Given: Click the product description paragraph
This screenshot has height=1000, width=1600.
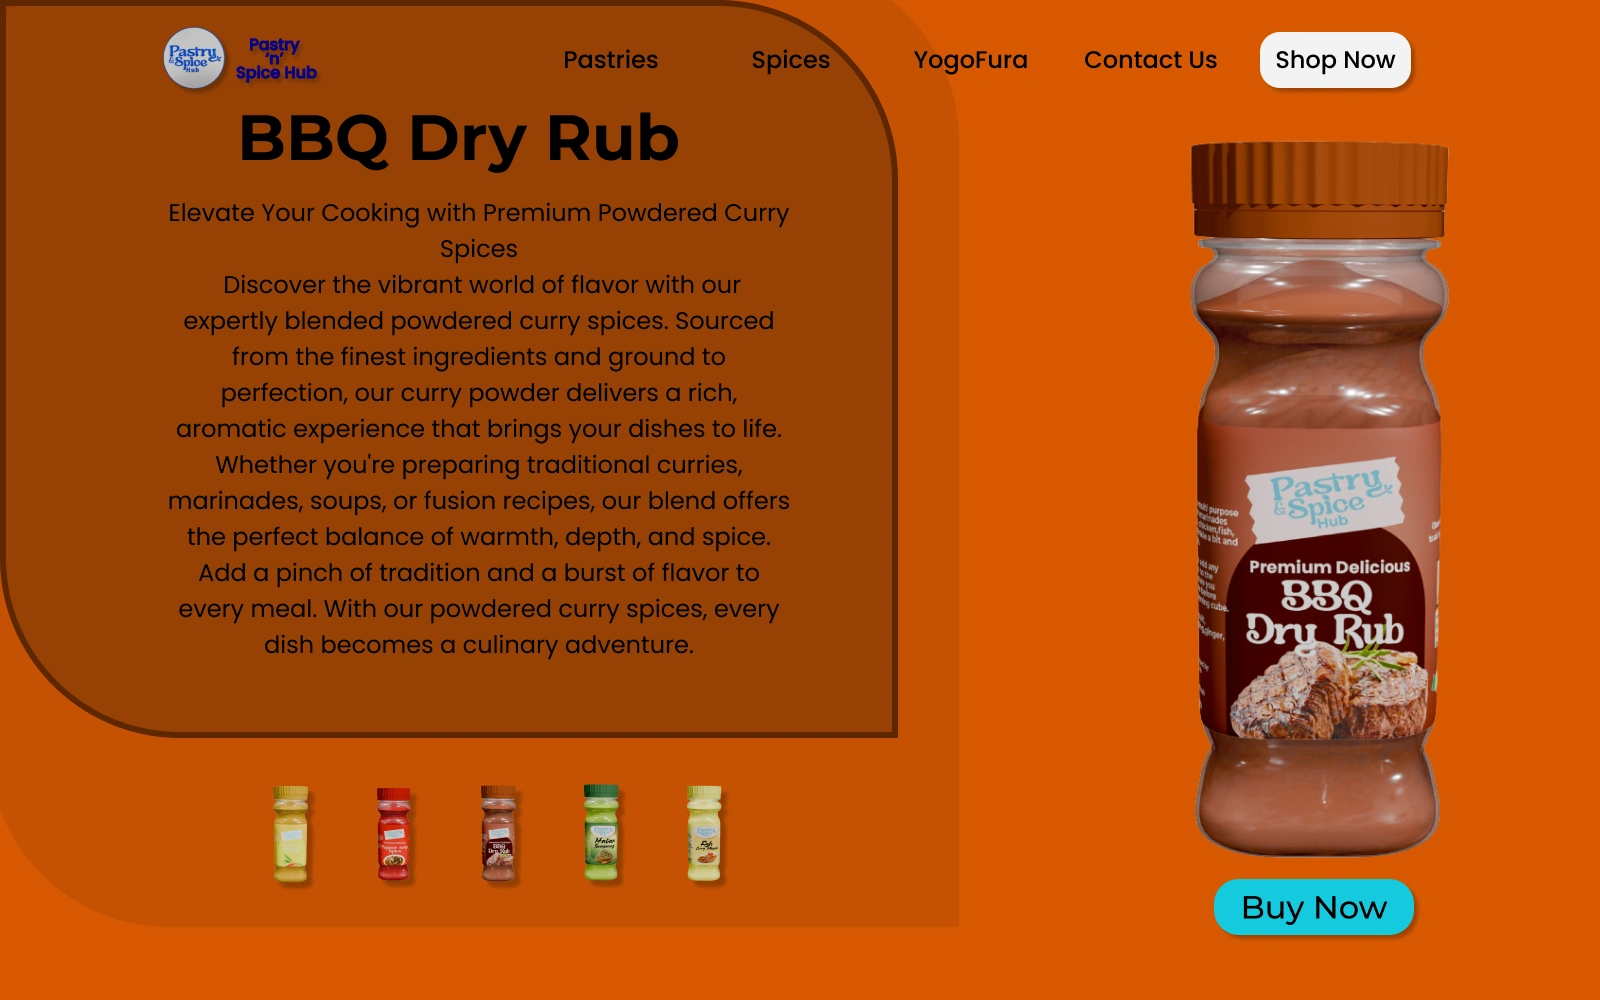Looking at the screenshot, I should tap(478, 464).
